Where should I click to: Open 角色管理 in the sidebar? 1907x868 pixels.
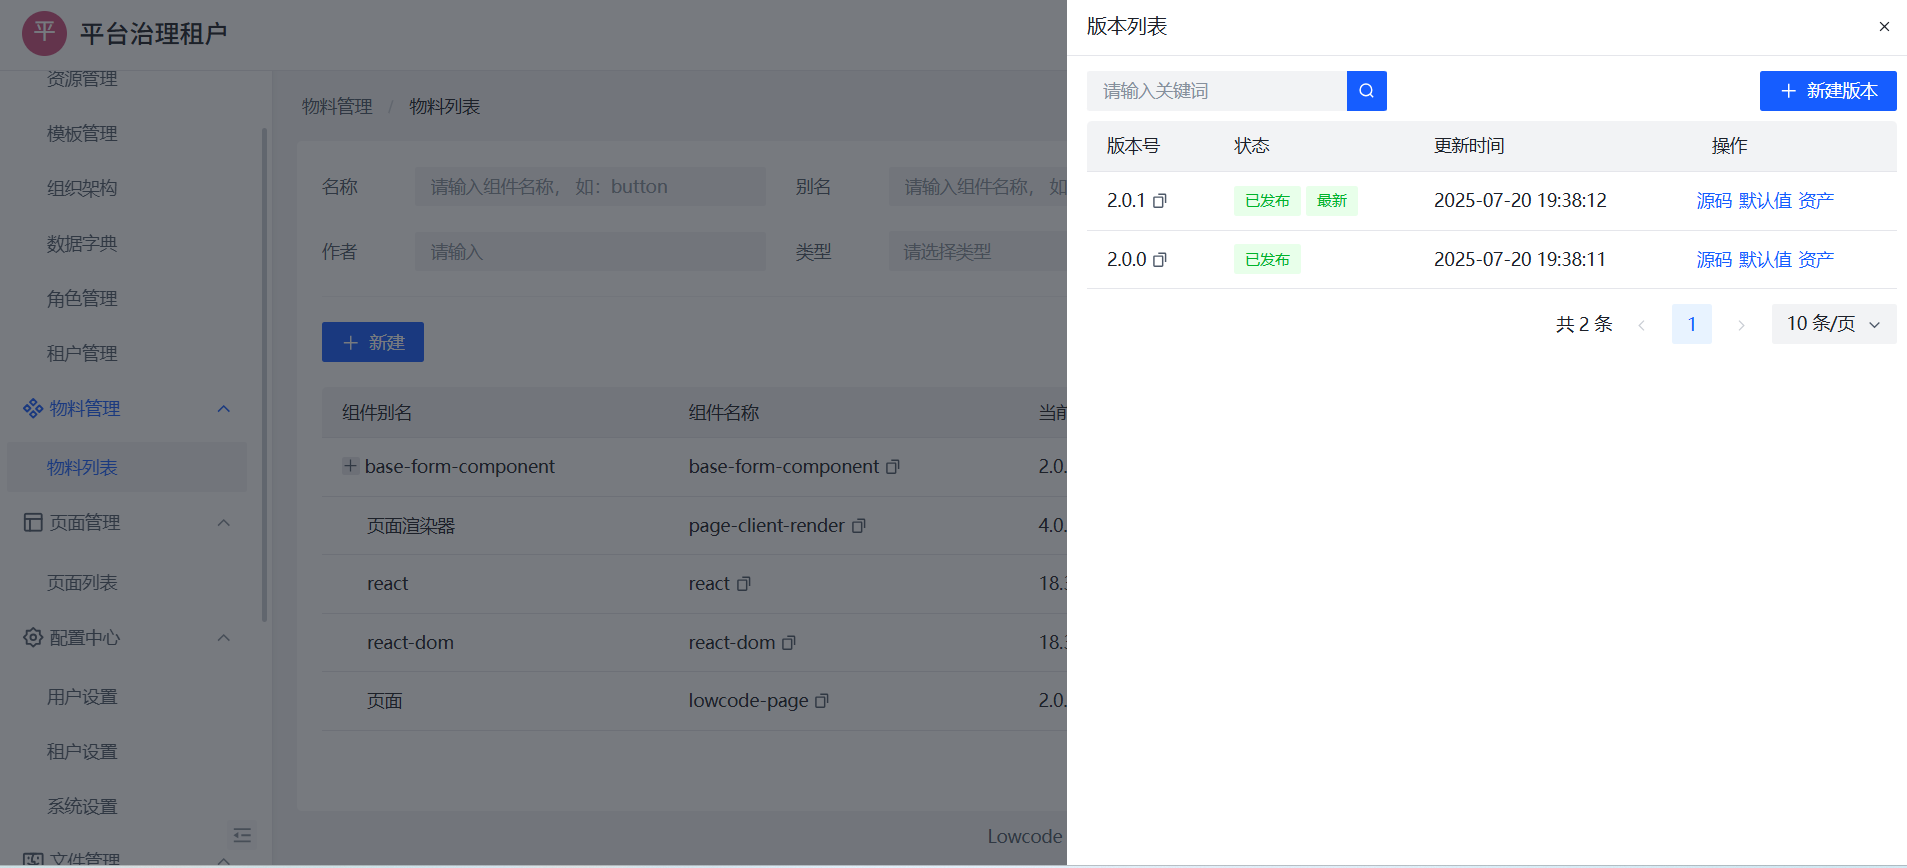pos(82,299)
